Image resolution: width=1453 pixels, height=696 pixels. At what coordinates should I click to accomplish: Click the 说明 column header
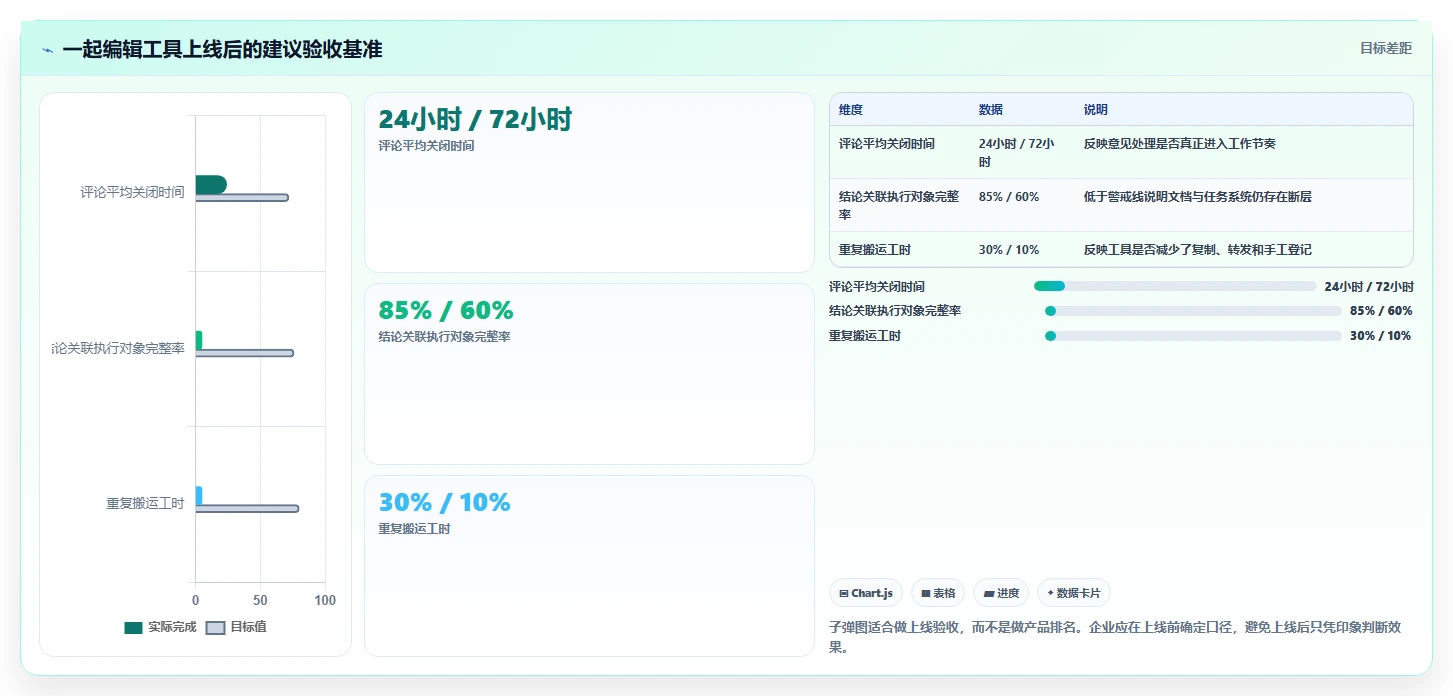[x=1096, y=110]
